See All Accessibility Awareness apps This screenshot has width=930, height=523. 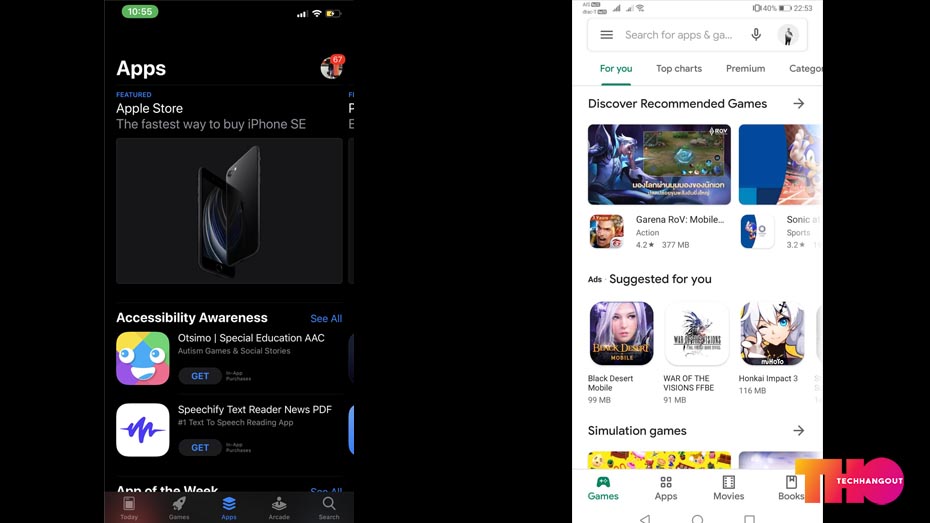click(x=326, y=318)
